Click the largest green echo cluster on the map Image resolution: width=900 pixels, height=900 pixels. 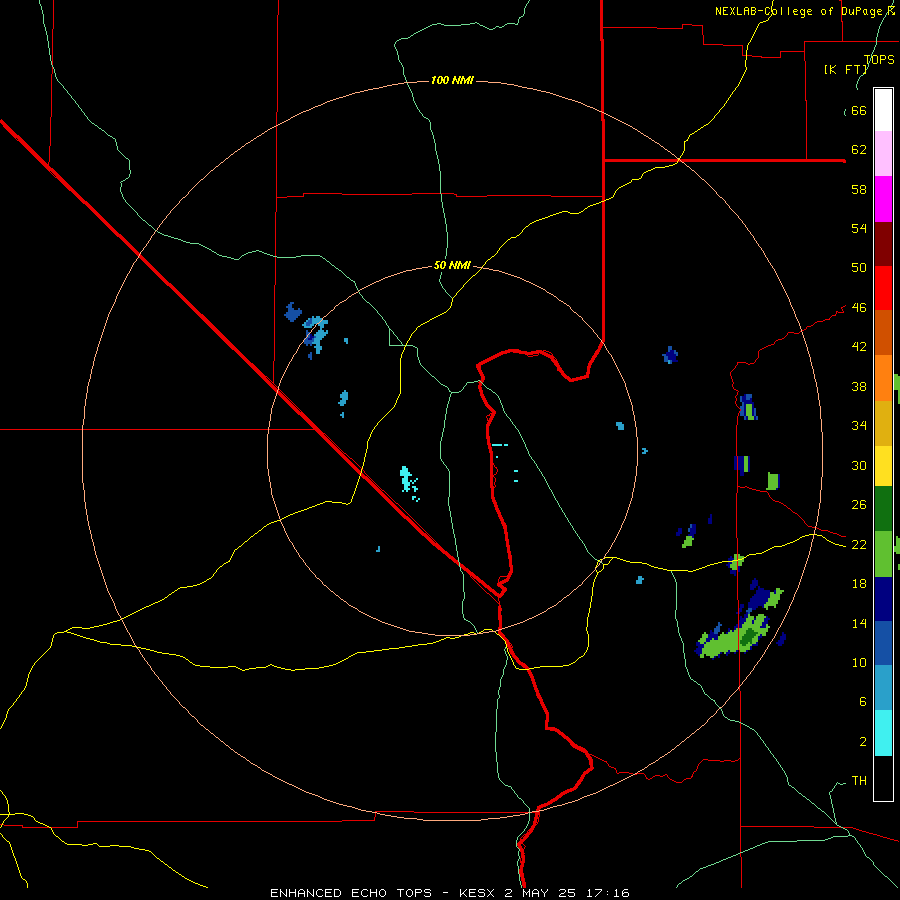(735, 637)
